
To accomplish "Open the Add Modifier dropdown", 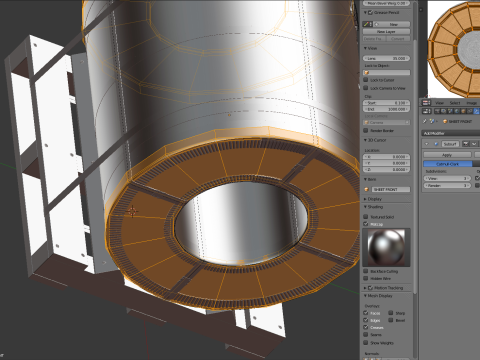I will [x=451, y=133].
